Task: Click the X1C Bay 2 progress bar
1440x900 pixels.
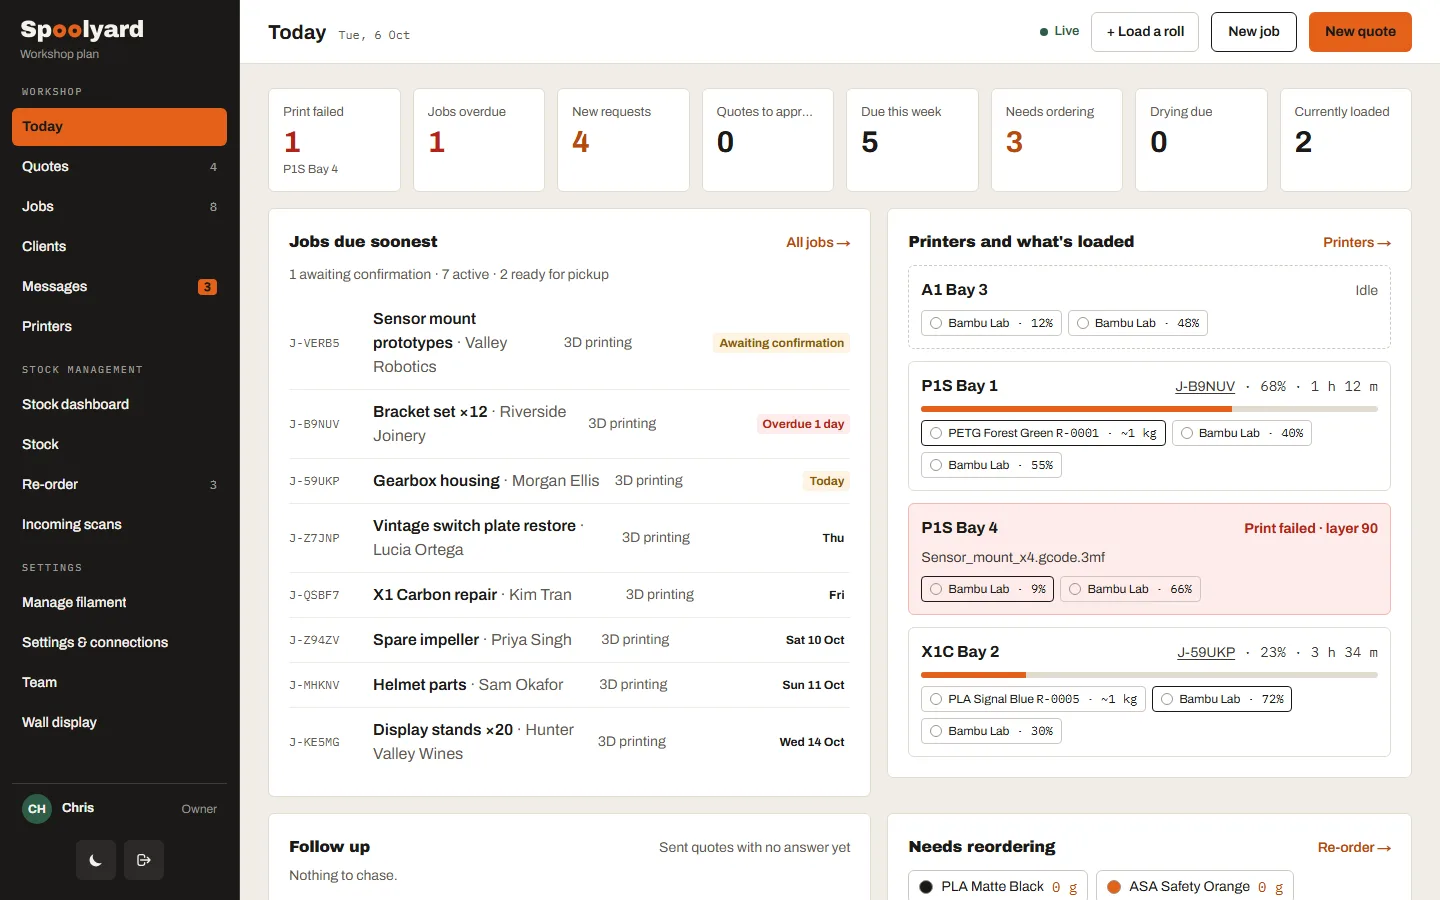Action: (1149, 675)
